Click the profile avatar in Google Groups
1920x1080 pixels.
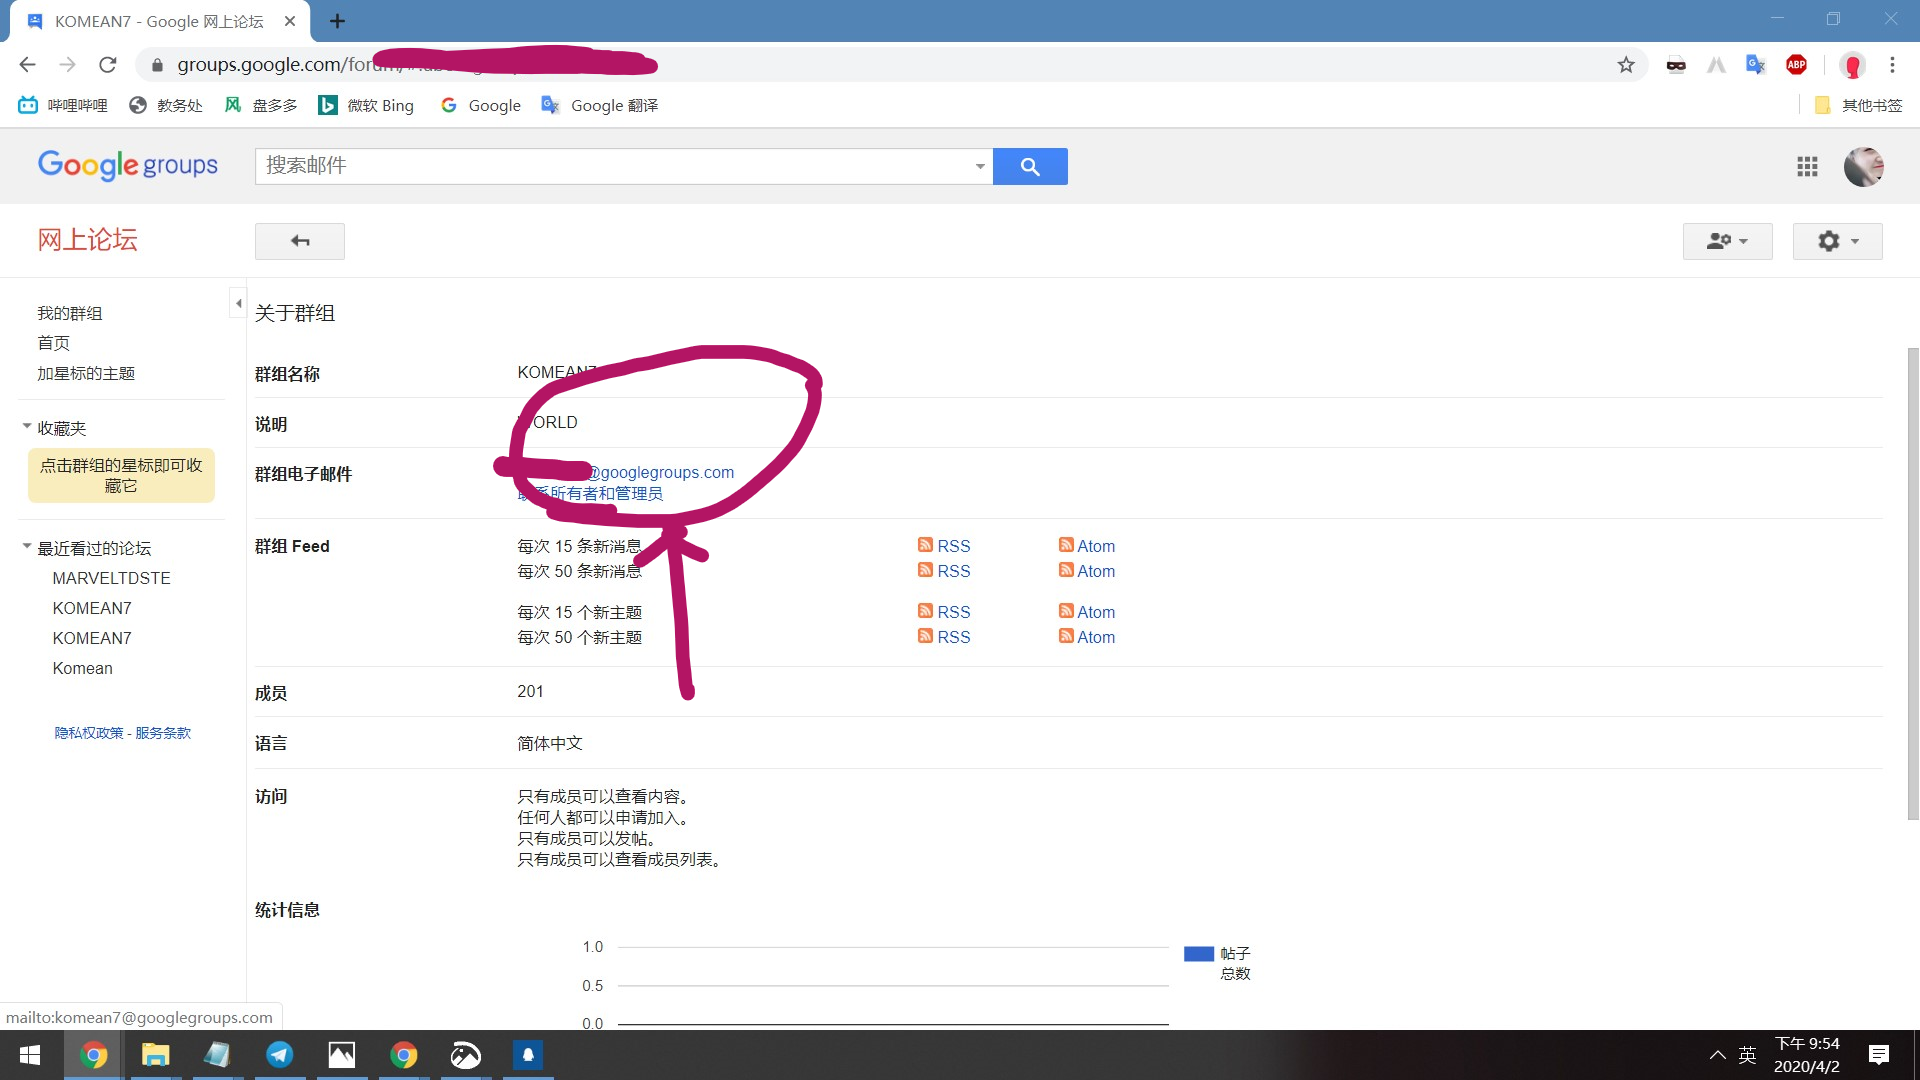[x=1864, y=167]
